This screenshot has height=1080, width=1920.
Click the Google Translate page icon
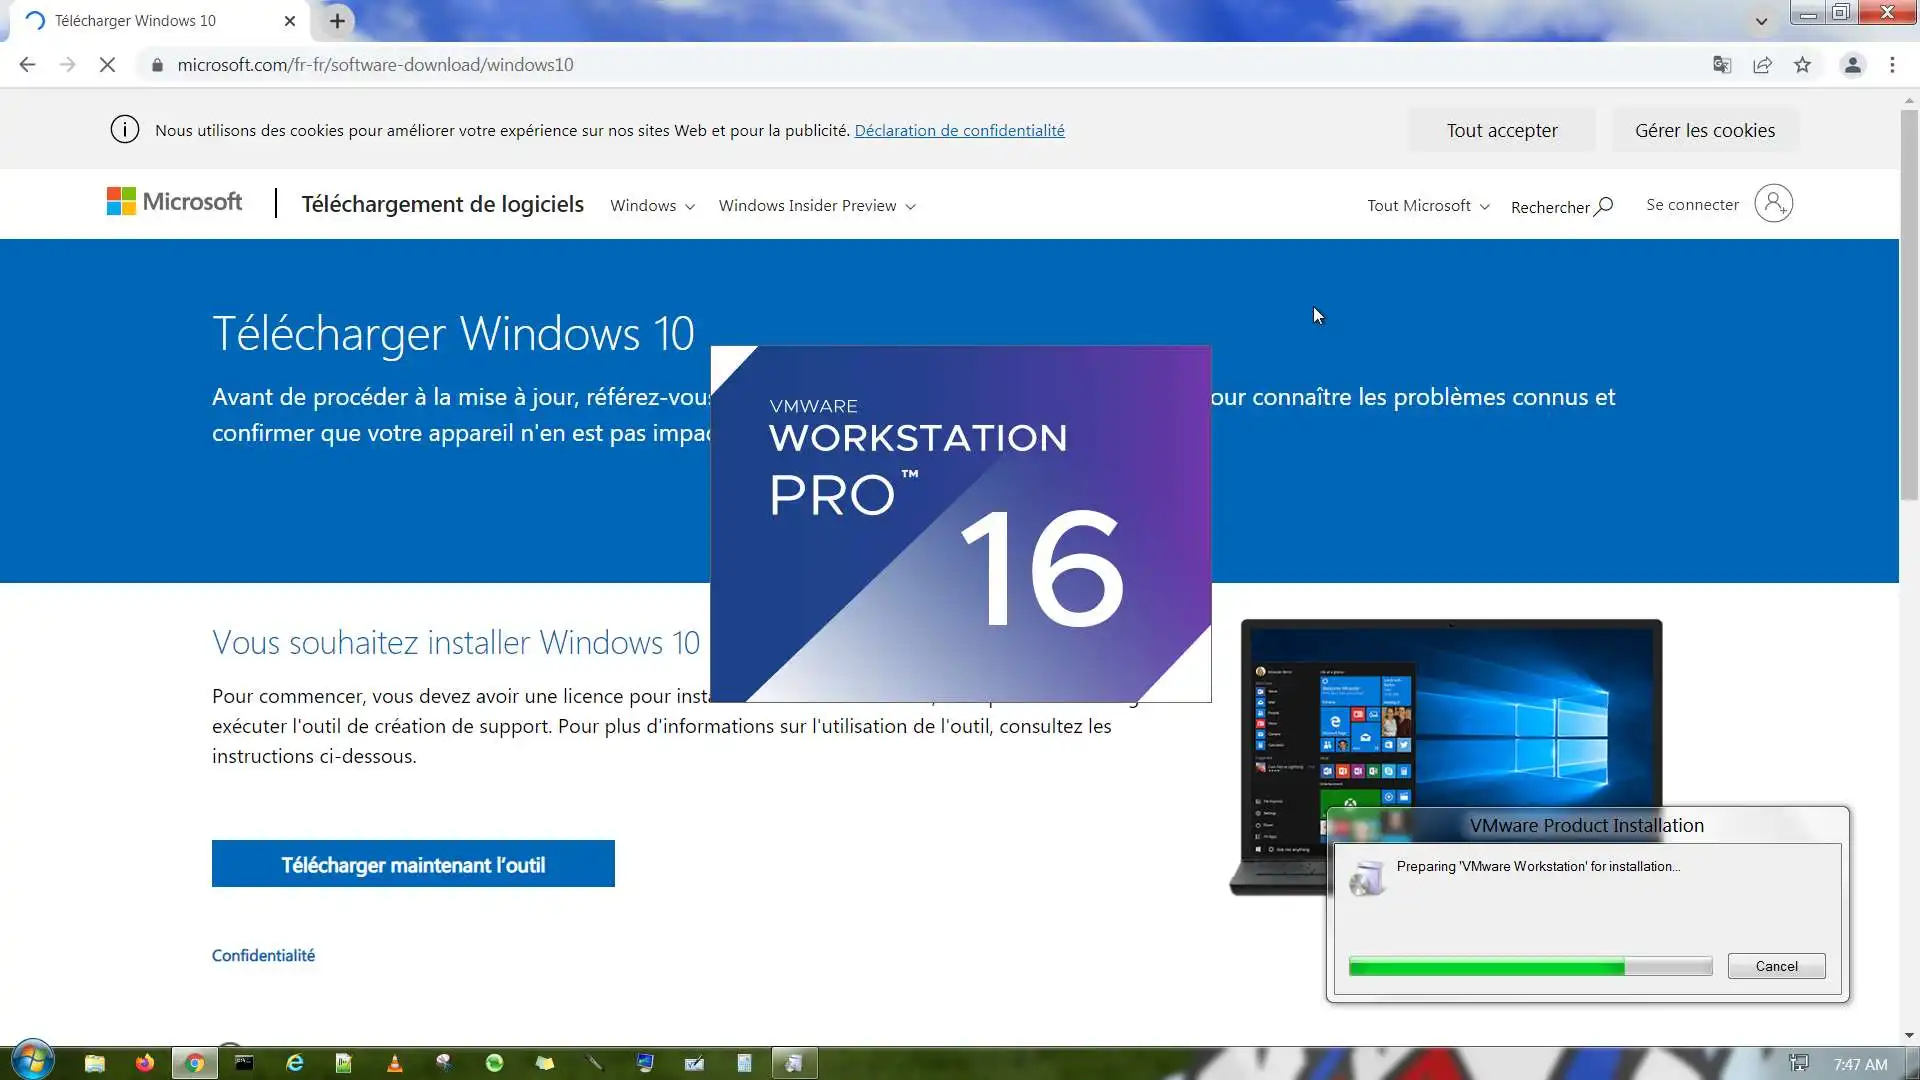tap(1721, 65)
